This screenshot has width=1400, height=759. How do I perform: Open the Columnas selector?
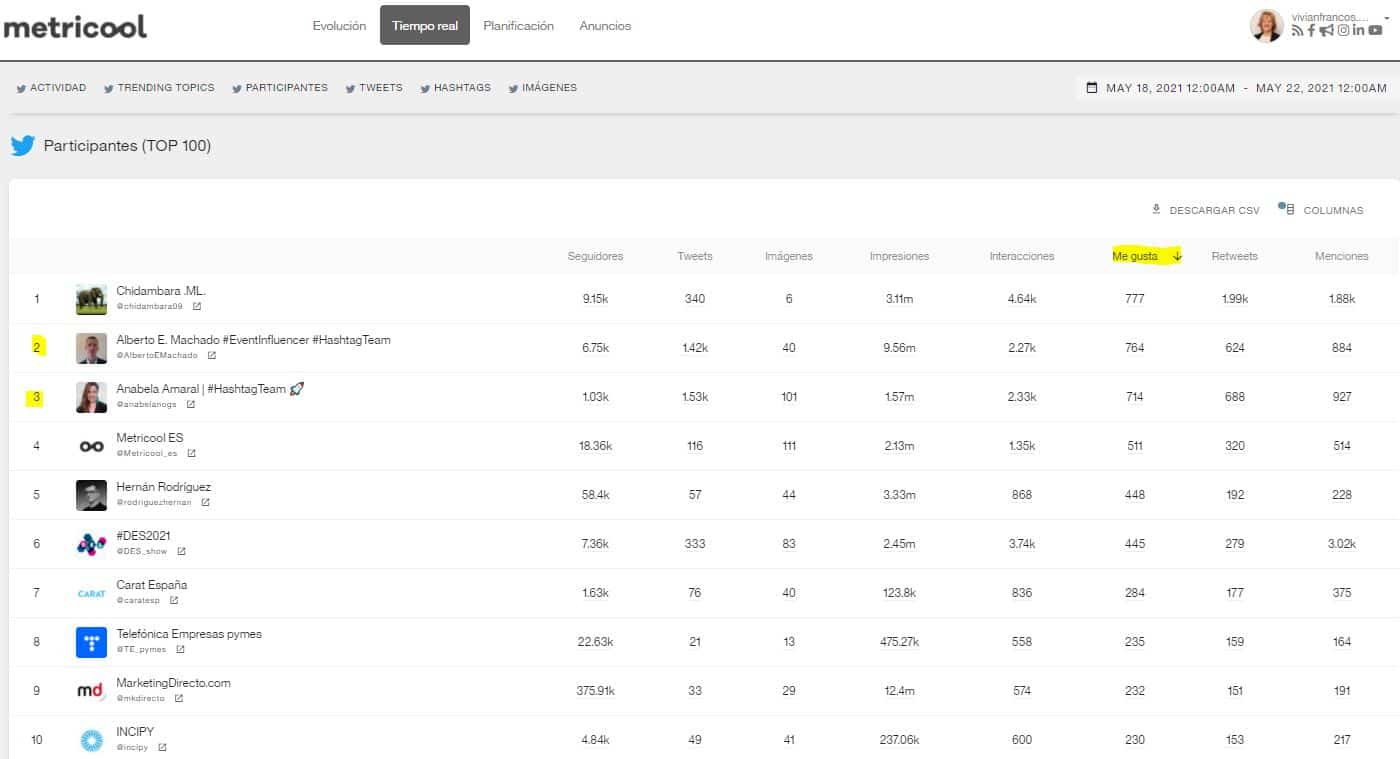1321,210
